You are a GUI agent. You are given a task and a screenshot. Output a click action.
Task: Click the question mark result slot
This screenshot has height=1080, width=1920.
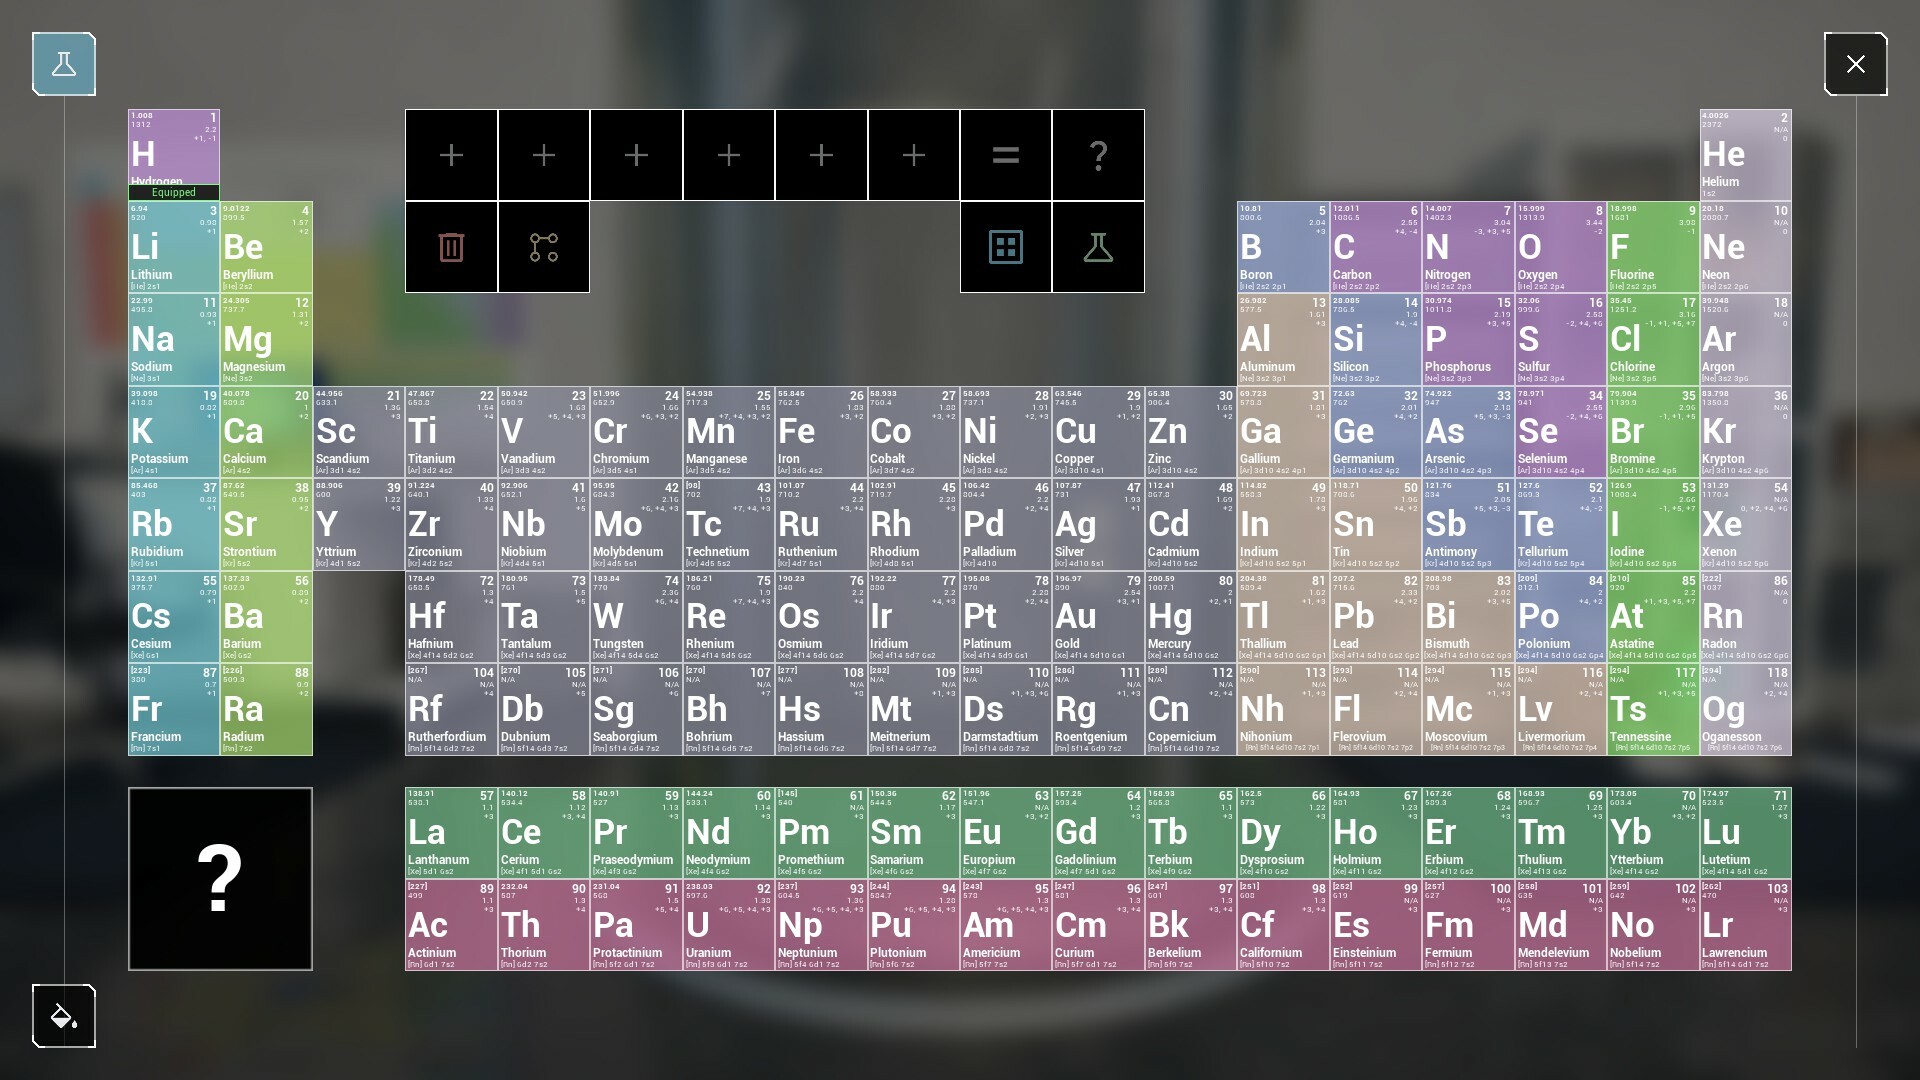coord(1097,155)
